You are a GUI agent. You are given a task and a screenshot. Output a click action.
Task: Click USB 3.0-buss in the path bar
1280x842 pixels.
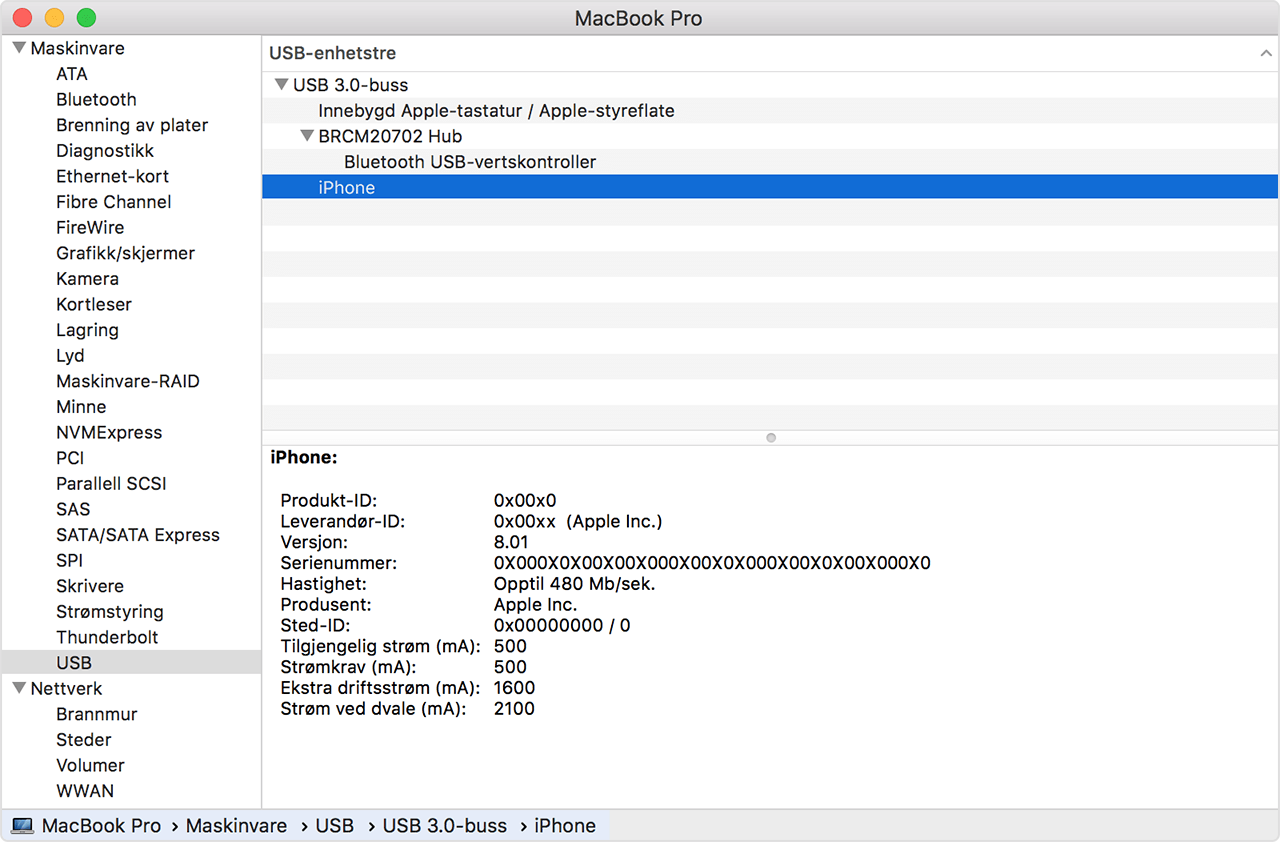coord(445,826)
